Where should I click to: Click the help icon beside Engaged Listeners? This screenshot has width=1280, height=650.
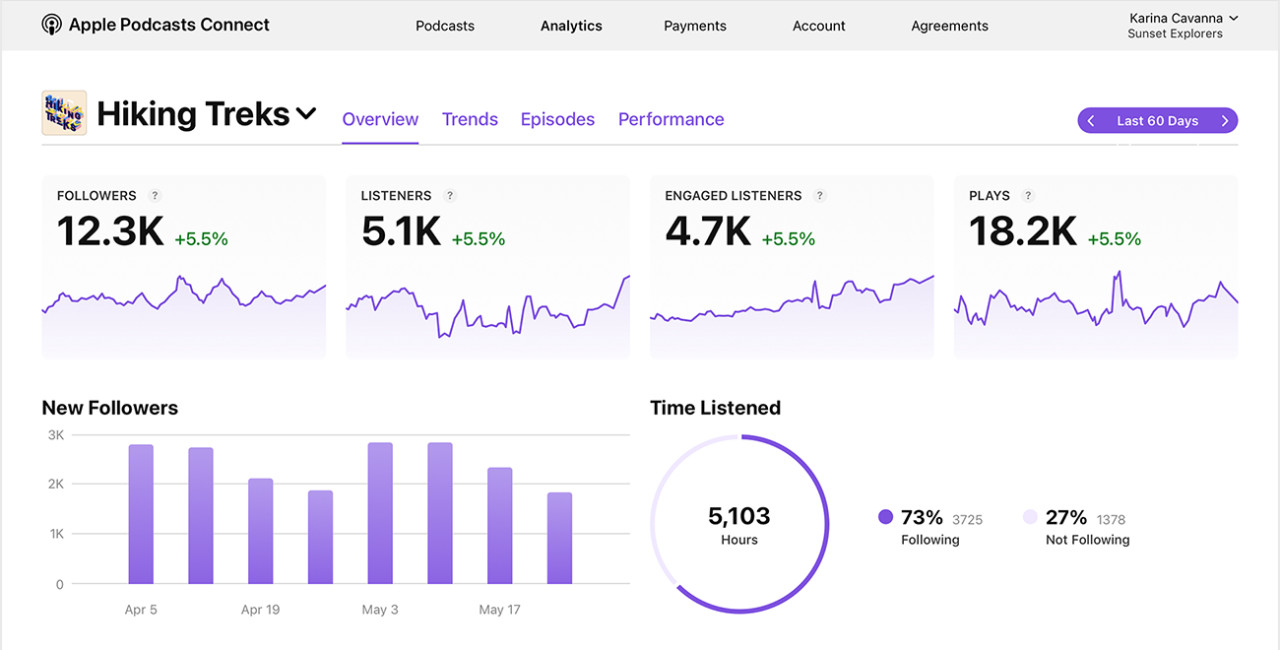pyautogui.click(x=820, y=196)
